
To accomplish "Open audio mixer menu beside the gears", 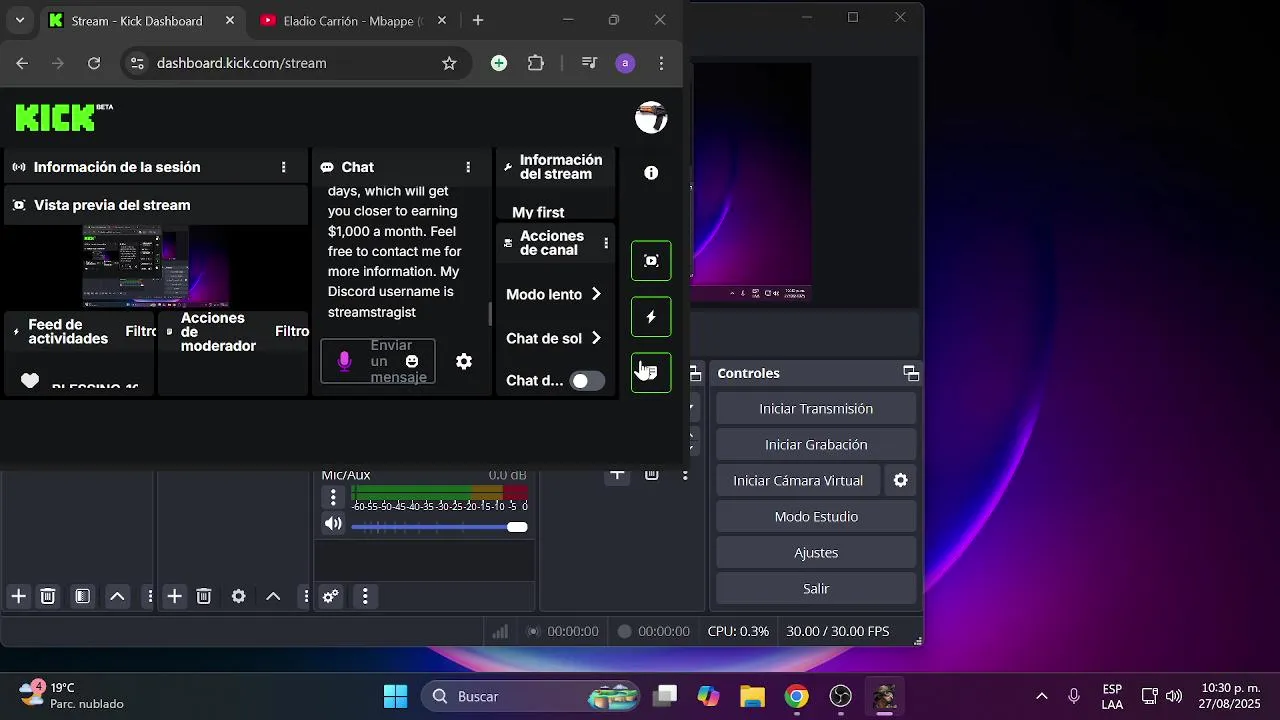I will 365,597.
